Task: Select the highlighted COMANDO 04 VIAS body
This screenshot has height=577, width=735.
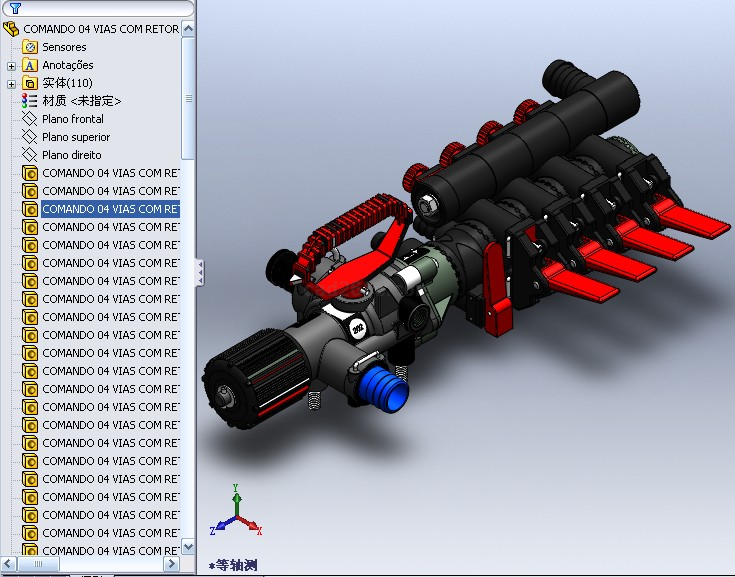Action: [110, 209]
